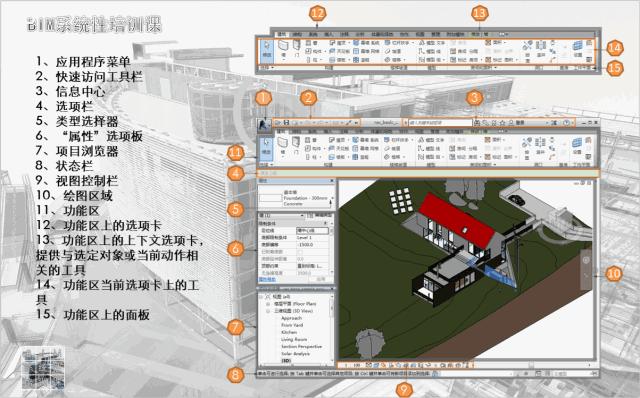Select the 幕墙系统 tool in main window ribbon
Image resolution: width=640 pixels, height=398 pixels.
coord(366,140)
